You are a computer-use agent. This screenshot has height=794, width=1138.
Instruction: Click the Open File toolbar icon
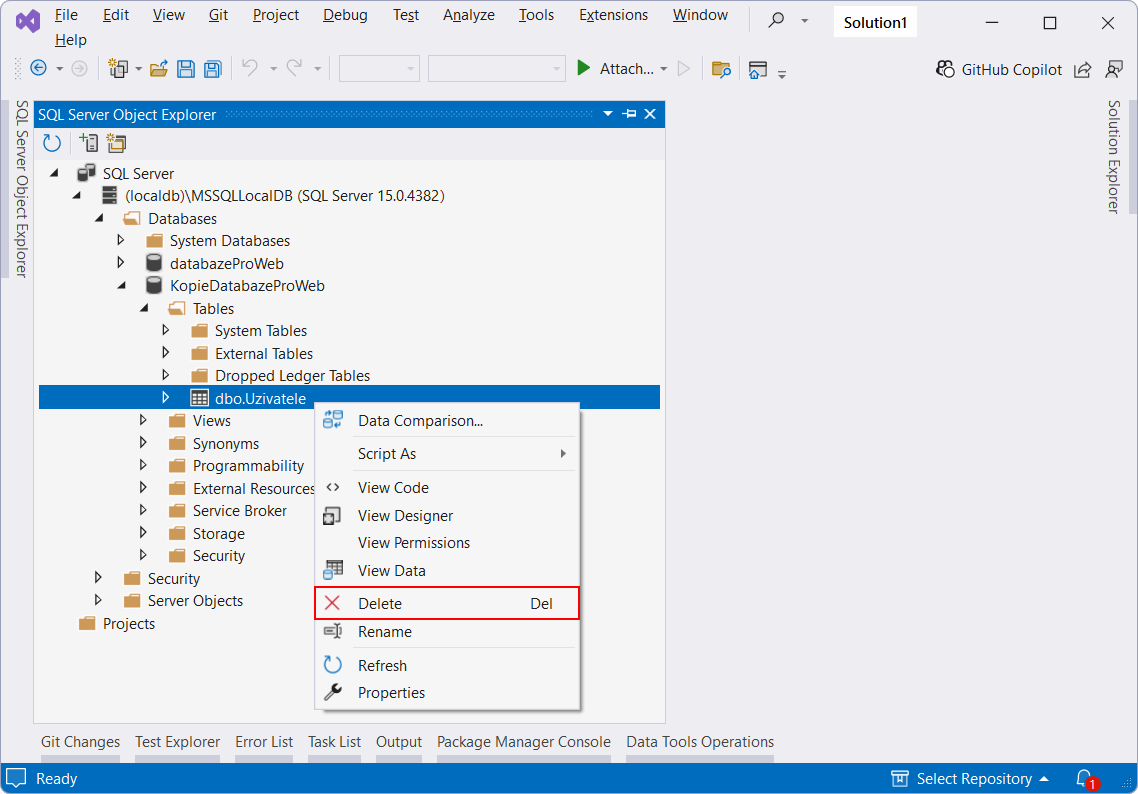tap(161, 68)
